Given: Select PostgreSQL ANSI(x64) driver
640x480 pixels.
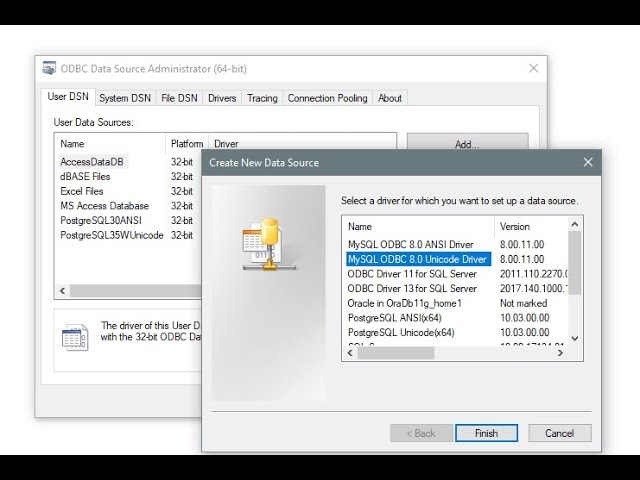Looking at the screenshot, I should pyautogui.click(x=395, y=318).
